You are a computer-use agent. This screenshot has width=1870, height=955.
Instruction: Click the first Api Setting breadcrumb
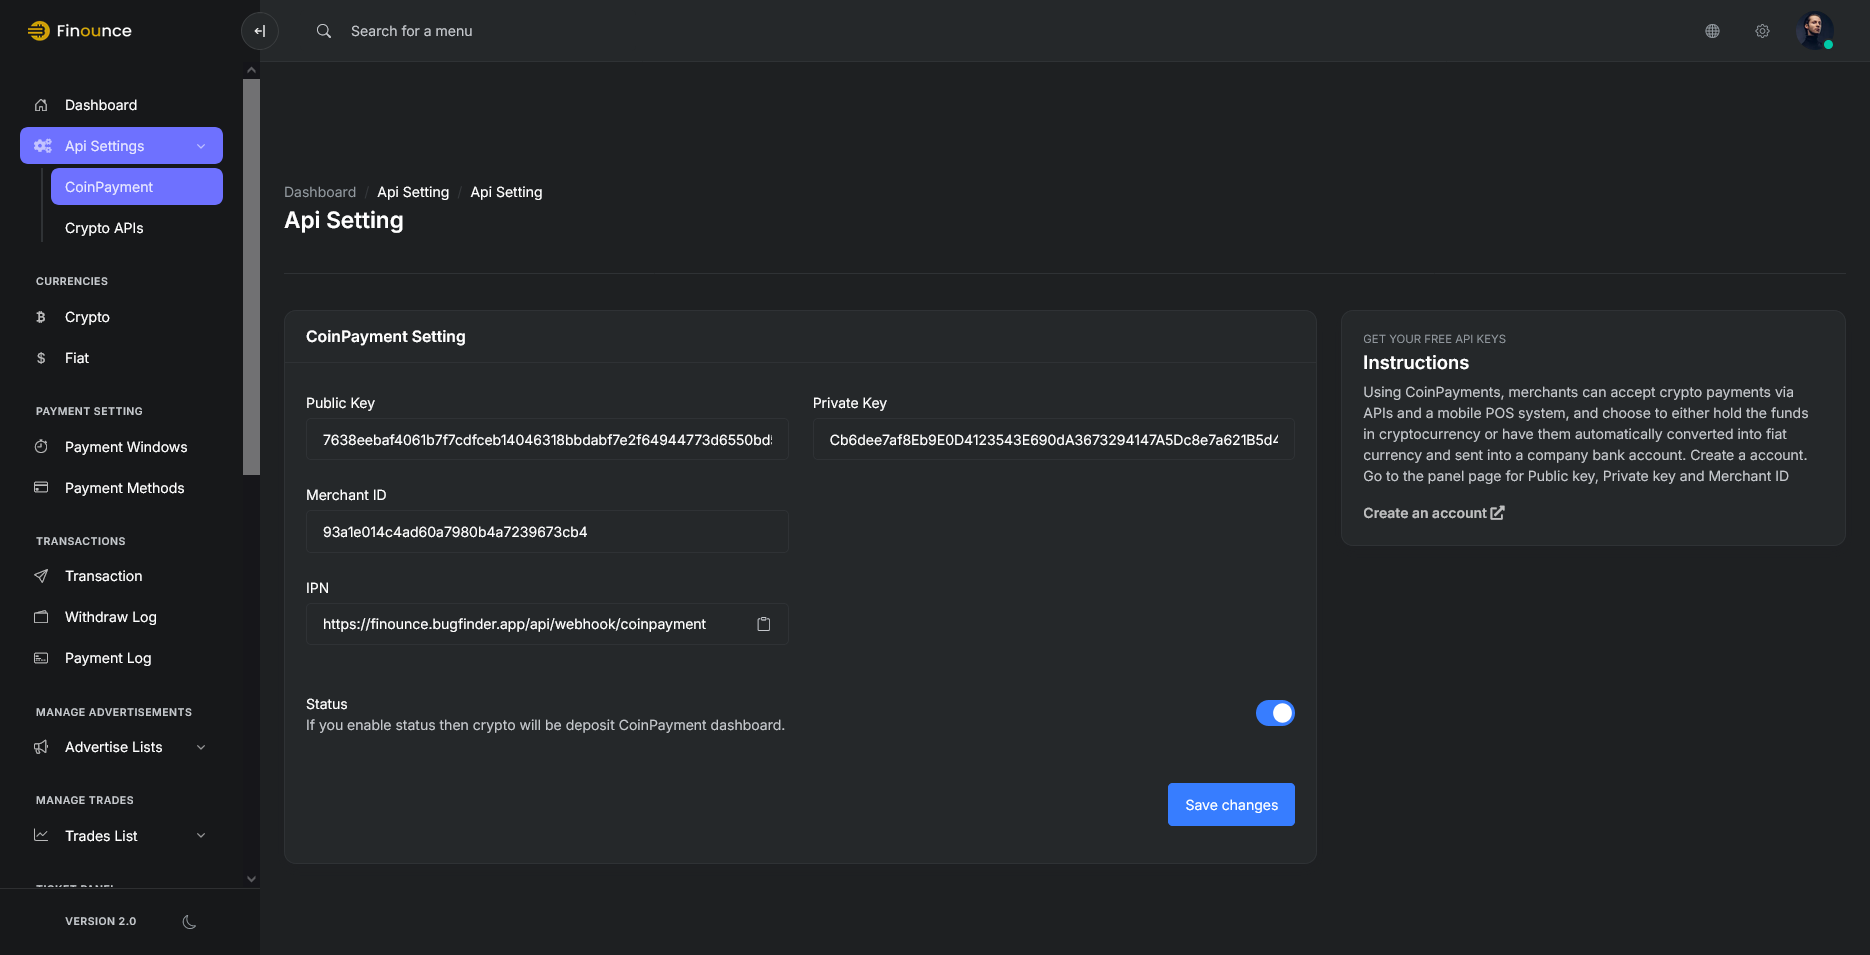point(413,192)
